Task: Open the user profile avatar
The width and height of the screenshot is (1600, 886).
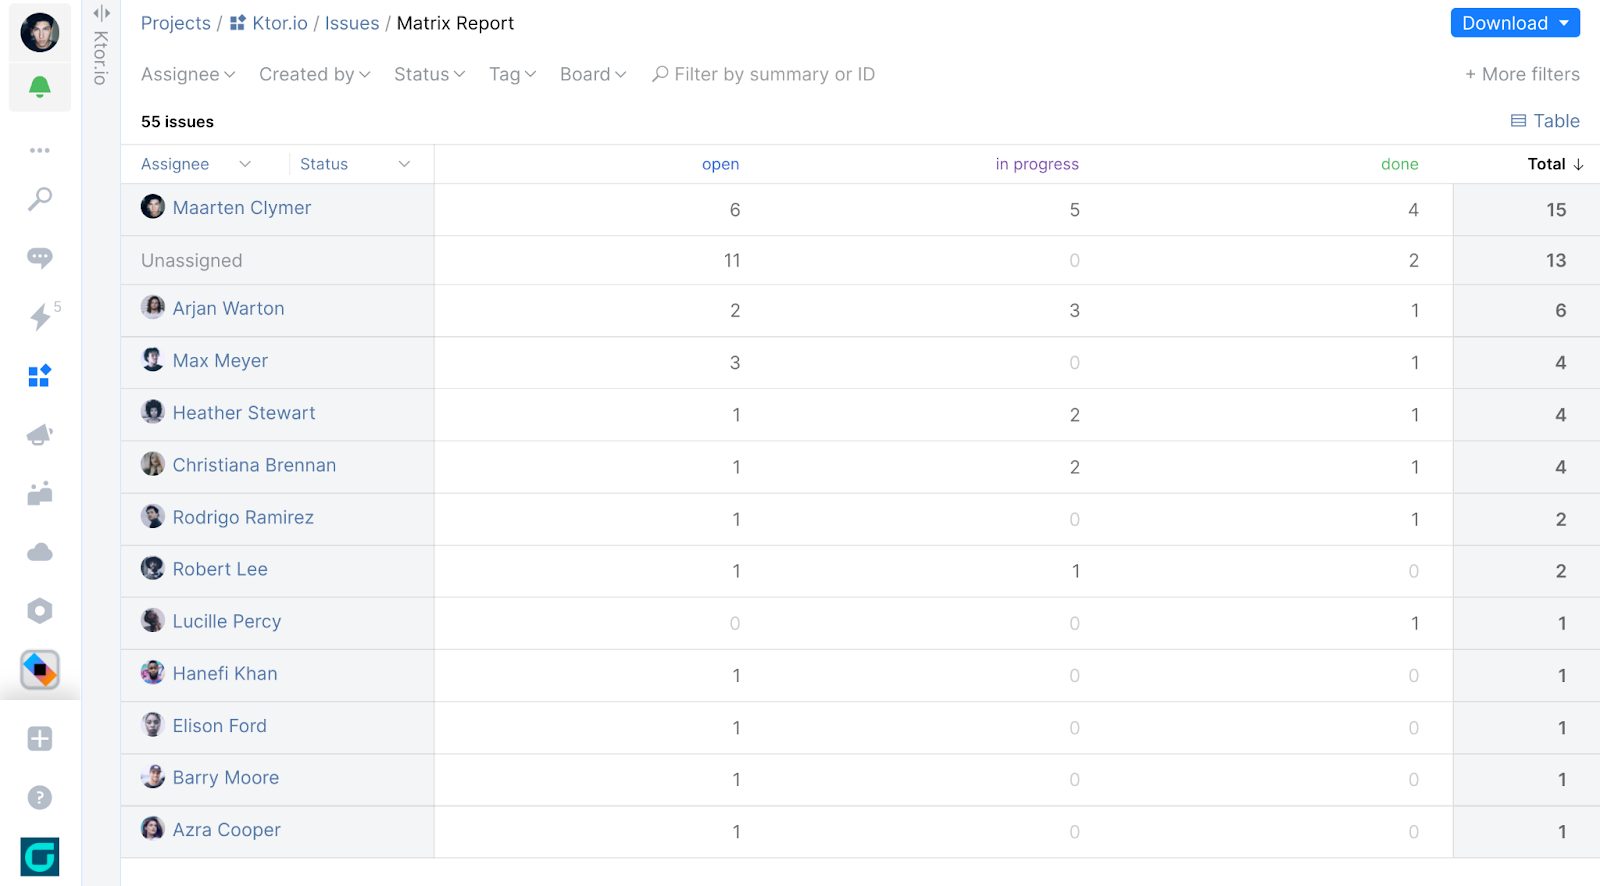Action: [40, 32]
